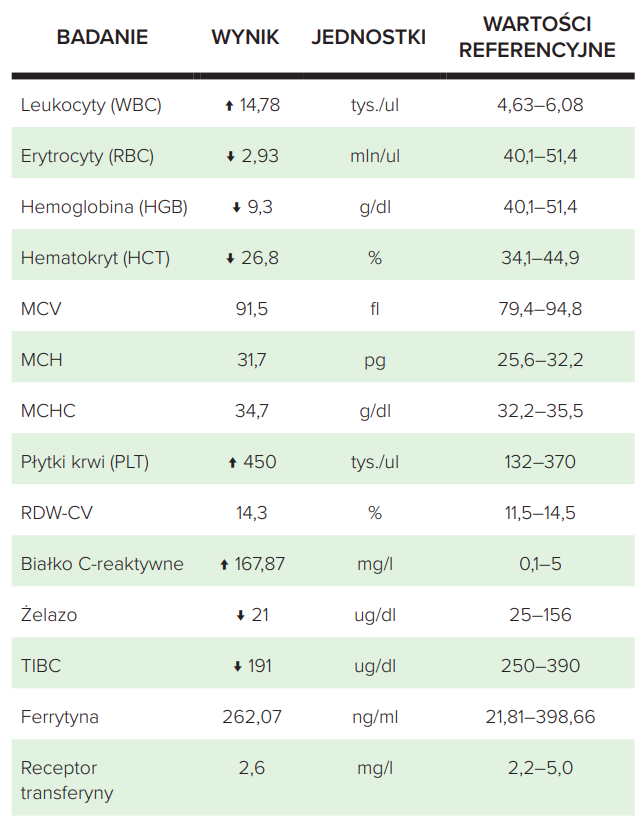This screenshot has width=643, height=828.
Task: Click the down arrow next to Hemoglobina value
Action: tap(236, 207)
